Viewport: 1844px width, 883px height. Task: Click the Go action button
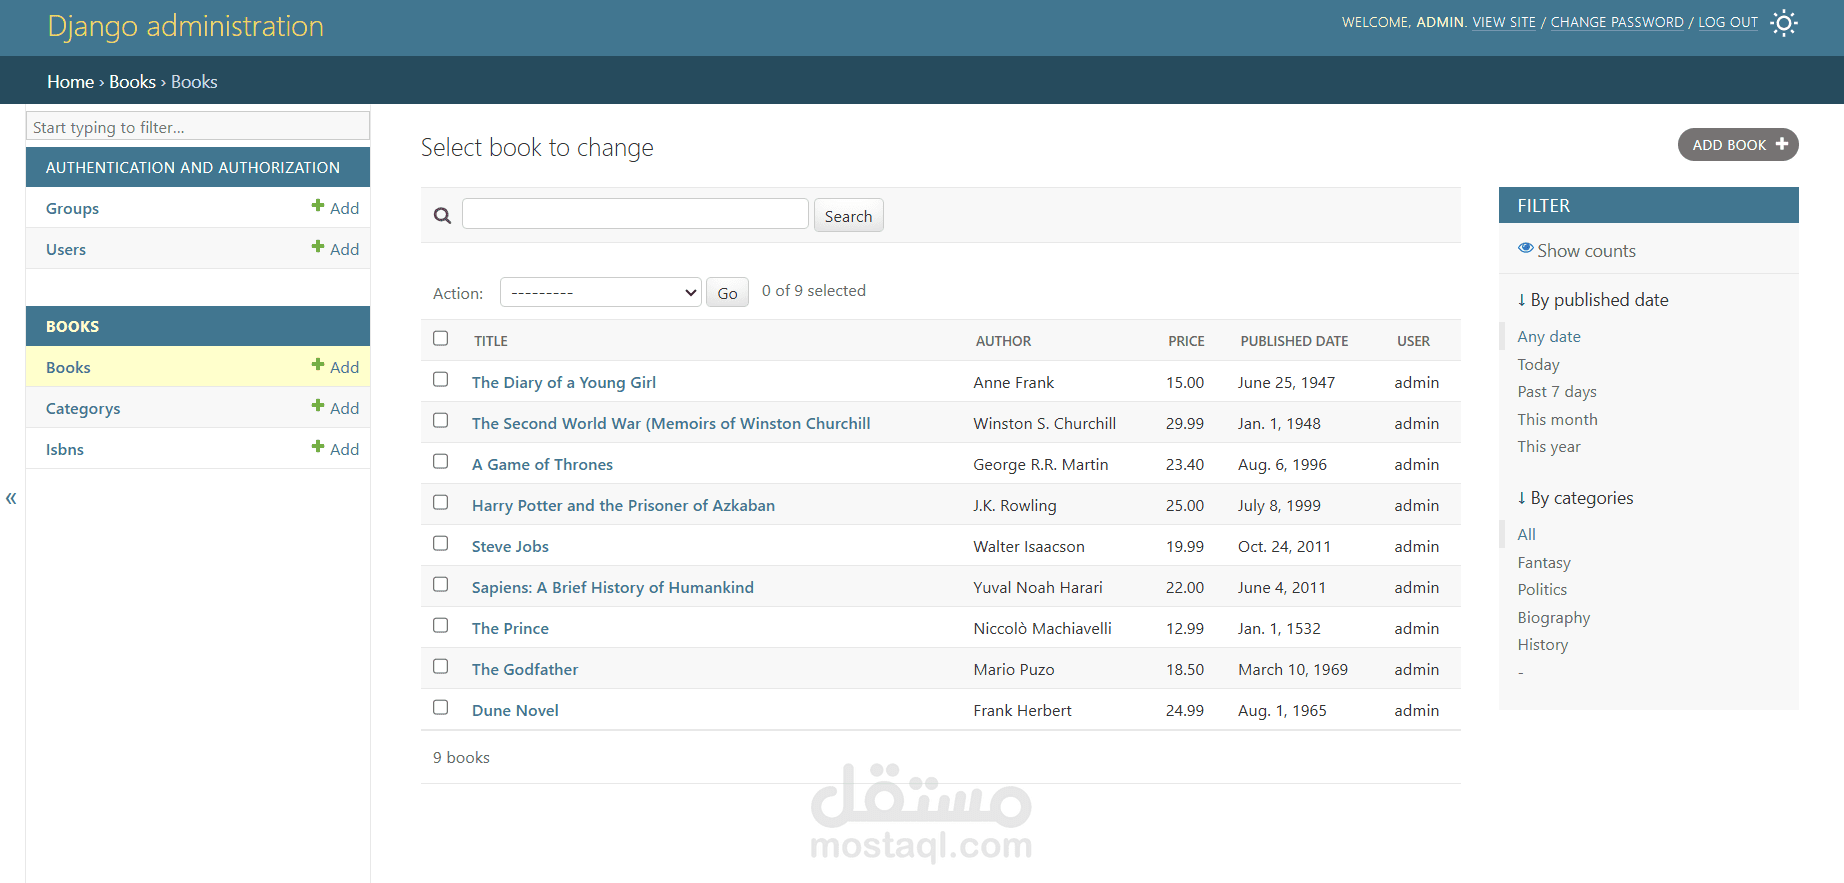coord(727,293)
